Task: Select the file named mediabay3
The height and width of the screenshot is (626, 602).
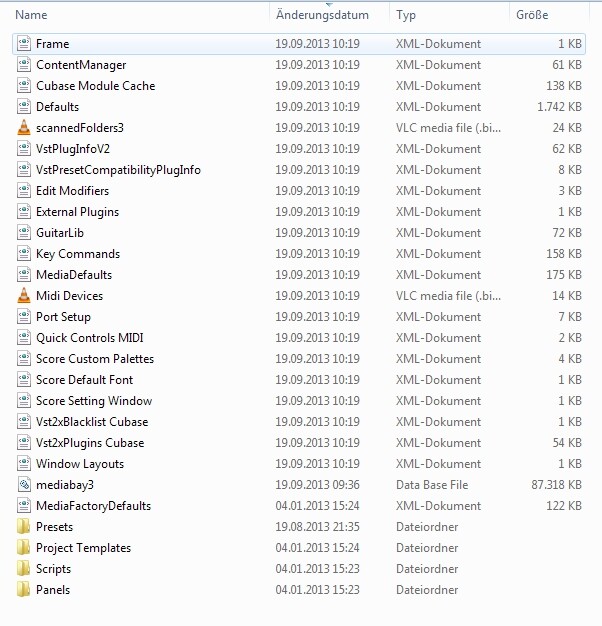Action: [65, 485]
